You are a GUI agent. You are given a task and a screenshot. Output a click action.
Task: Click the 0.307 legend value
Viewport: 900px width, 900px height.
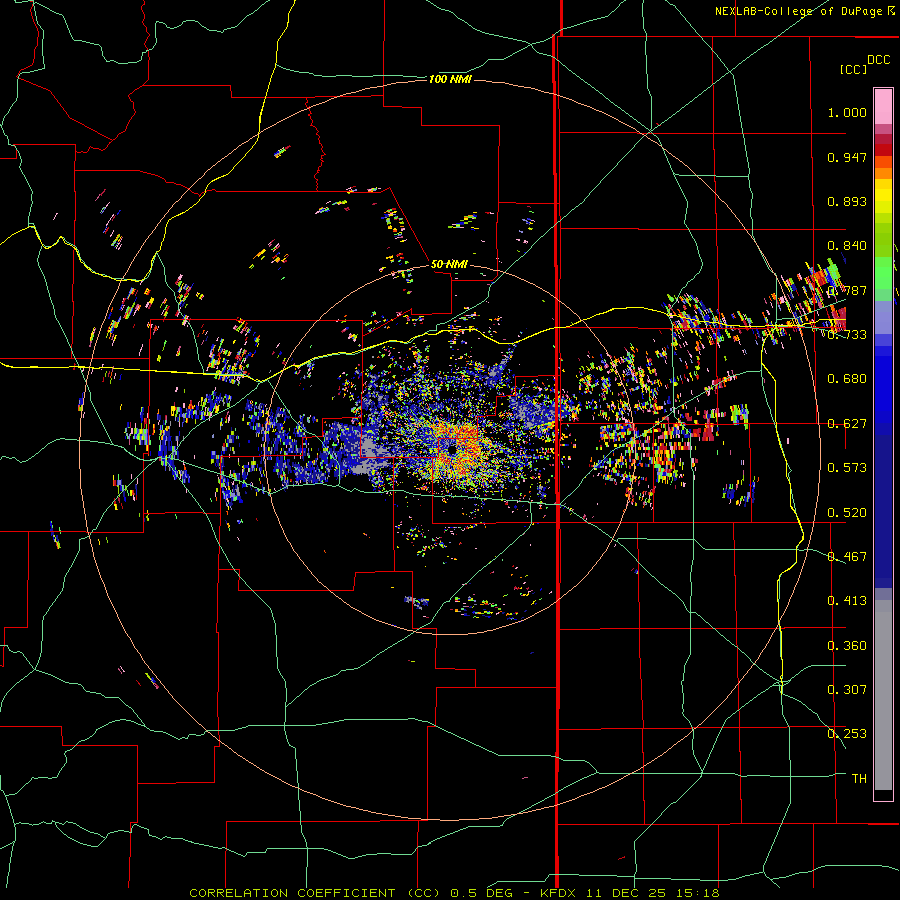847,690
